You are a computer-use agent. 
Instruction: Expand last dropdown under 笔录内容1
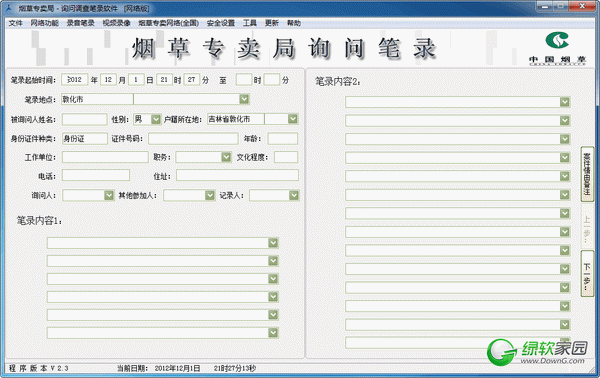pyautogui.click(x=273, y=333)
